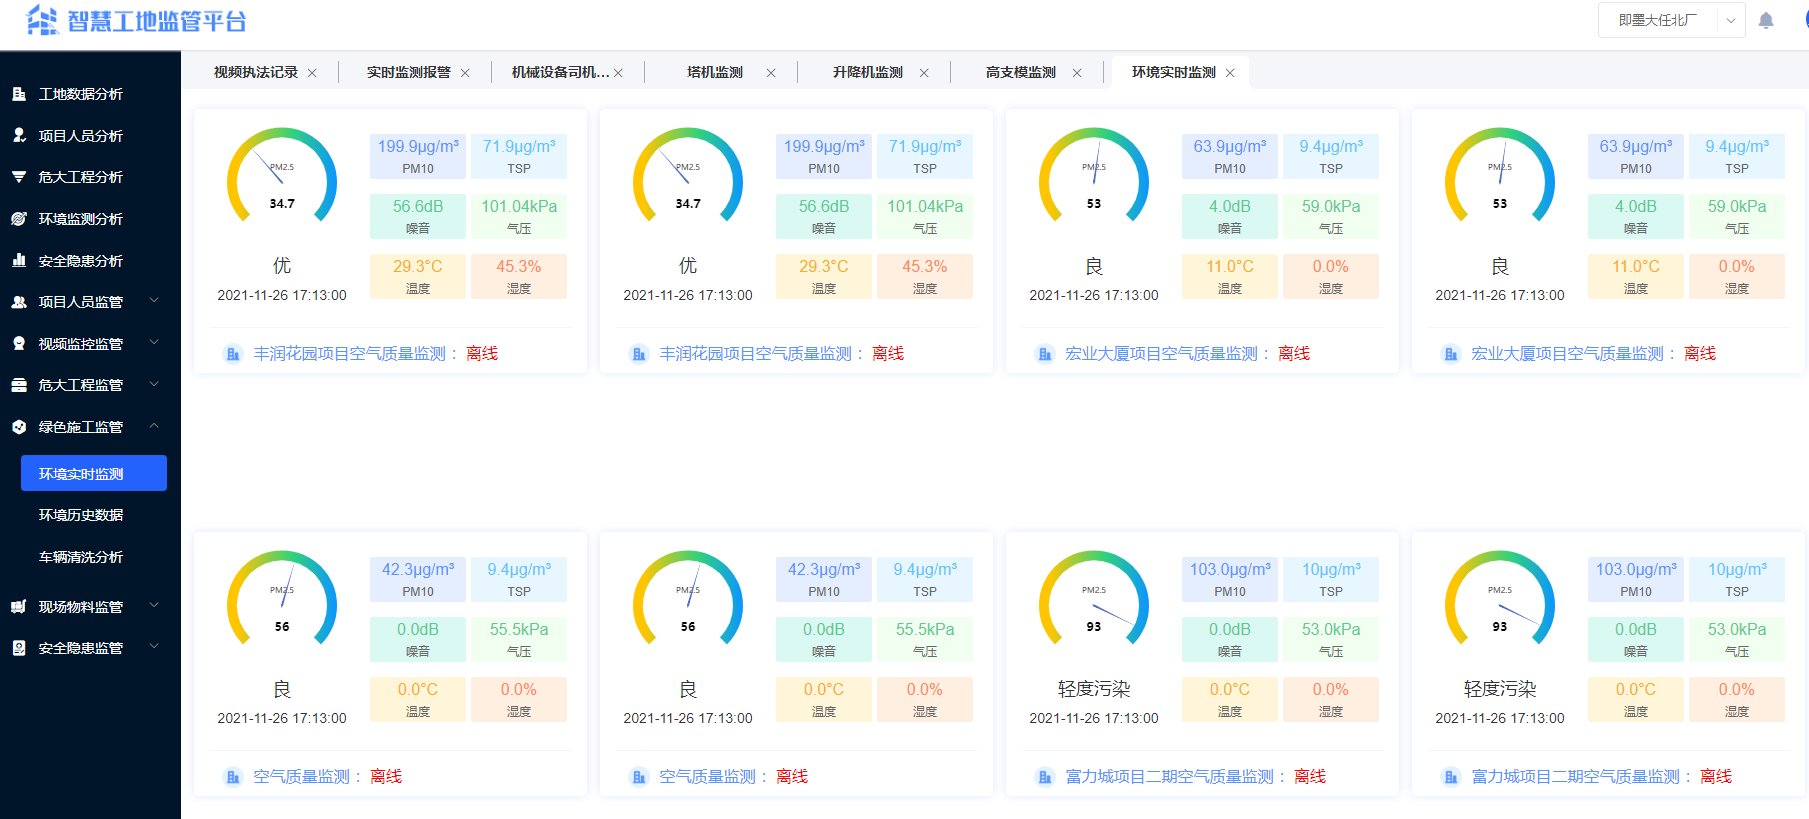1809x819 pixels.
Task: Click second 宏业大厦项目空气质量监测 link
Action: [x=1567, y=354]
